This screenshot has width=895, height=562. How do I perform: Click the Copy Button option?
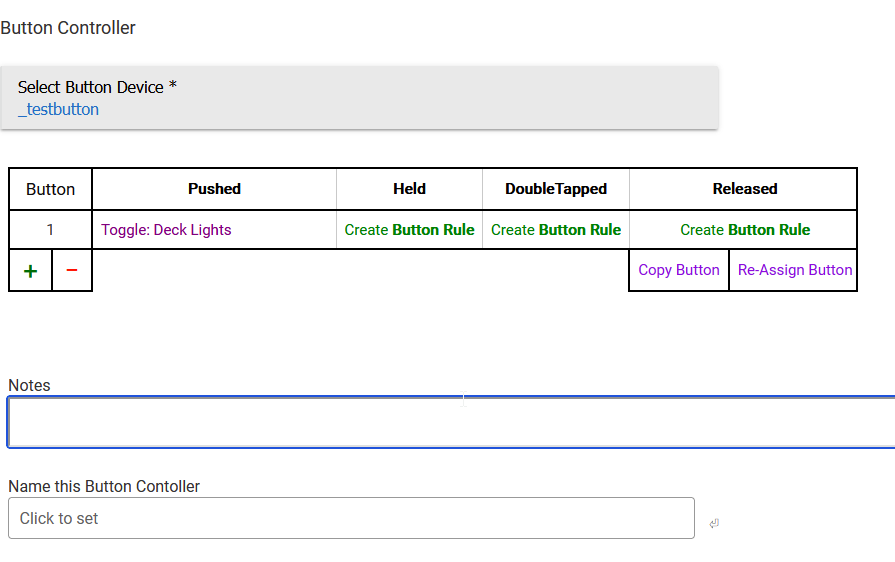click(x=679, y=270)
